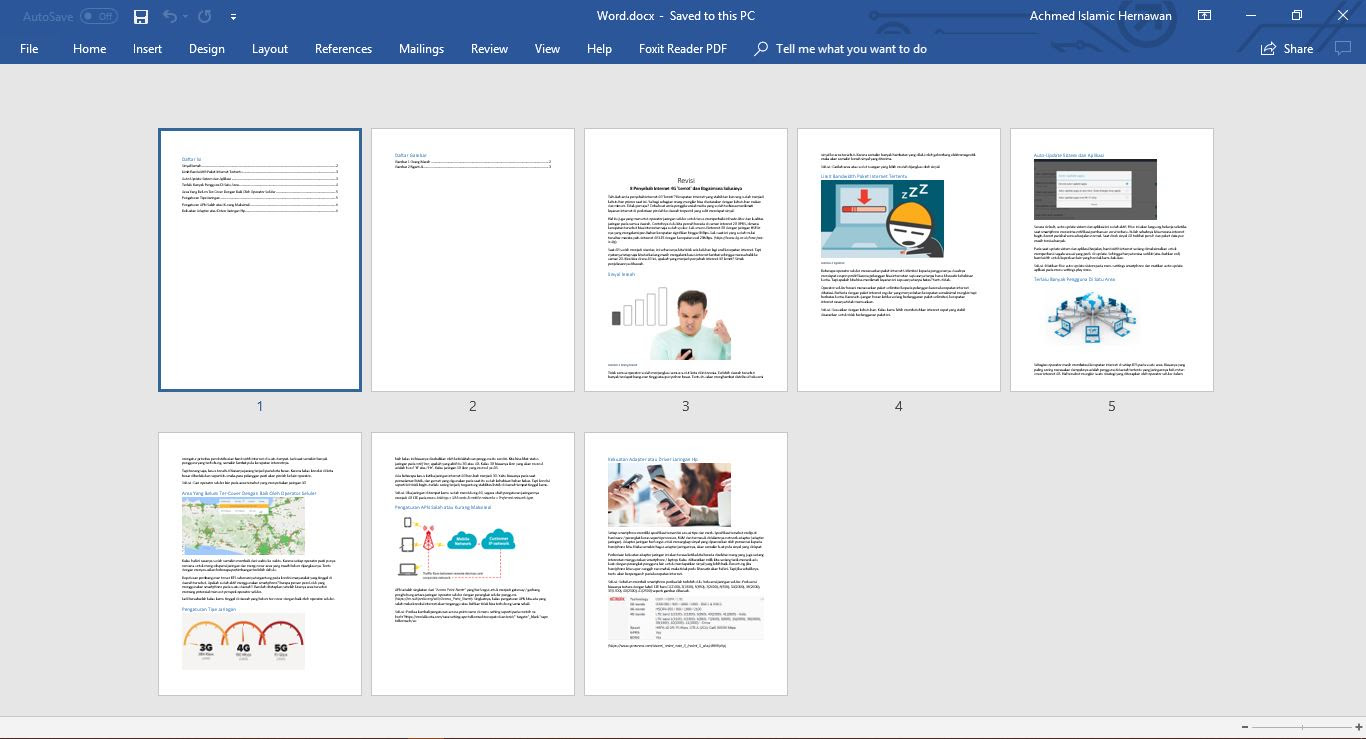Click the 'Pengaturan Tipe Jaringan' heading
Image resolution: width=1366 pixels, height=739 pixels.
(x=209, y=609)
